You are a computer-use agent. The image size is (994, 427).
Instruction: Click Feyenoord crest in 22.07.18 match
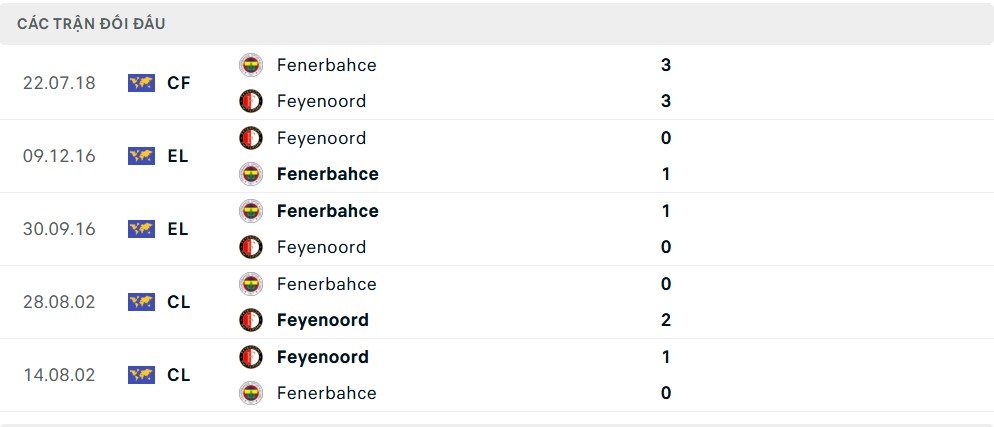coord(251,101)
